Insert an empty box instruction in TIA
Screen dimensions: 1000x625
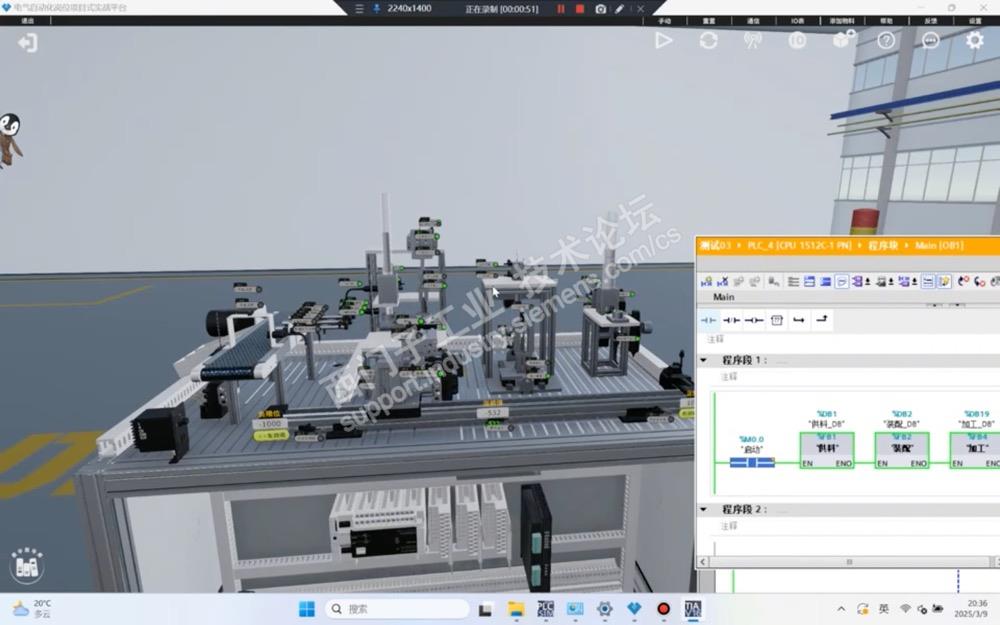[777, 320]
